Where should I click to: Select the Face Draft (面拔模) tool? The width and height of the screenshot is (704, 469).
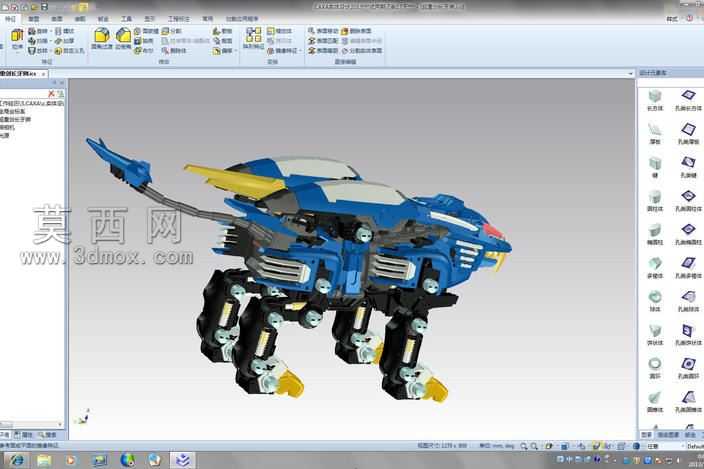pyautogui.click(x=146, y=31)
